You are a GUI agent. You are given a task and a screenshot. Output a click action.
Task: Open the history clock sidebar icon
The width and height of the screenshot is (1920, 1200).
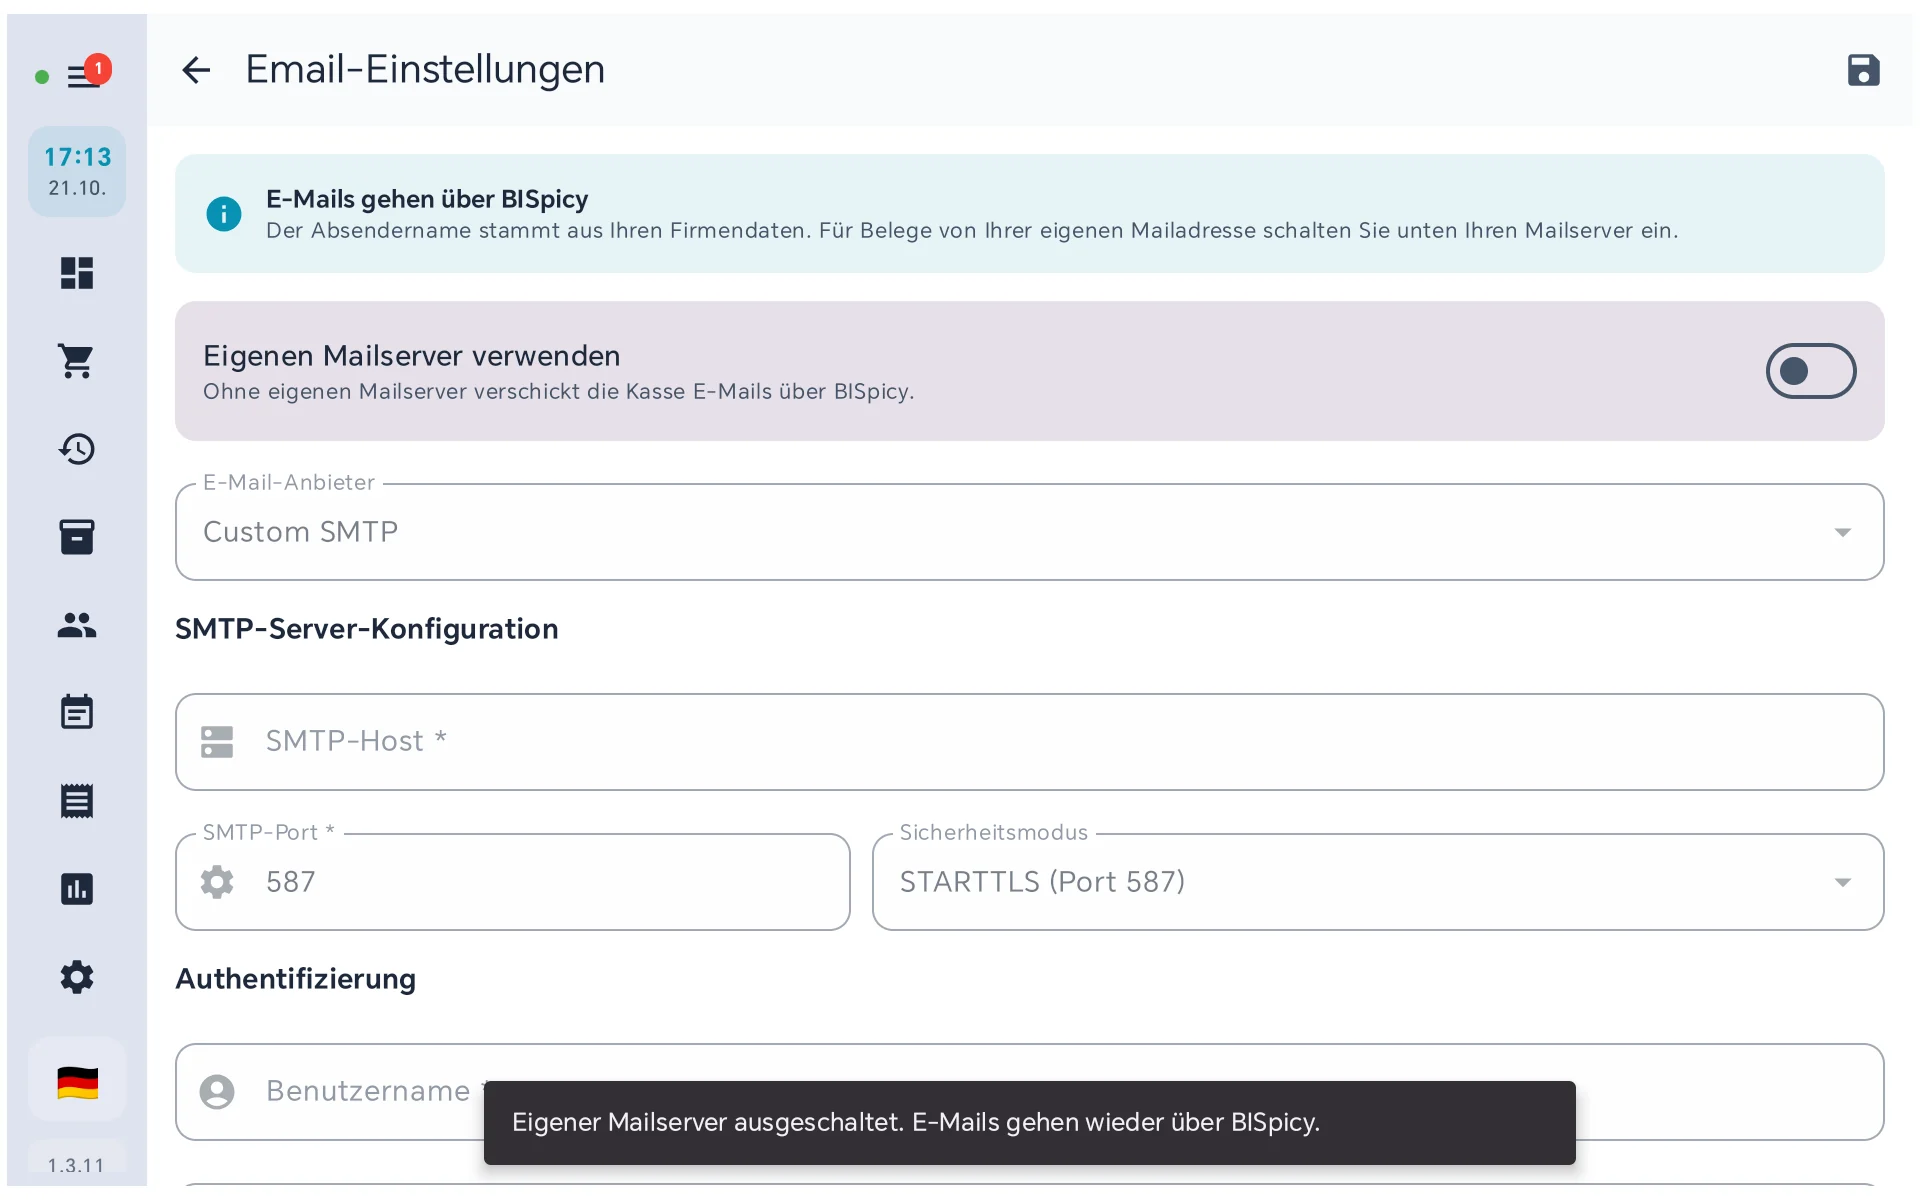[x=77, y=449]
